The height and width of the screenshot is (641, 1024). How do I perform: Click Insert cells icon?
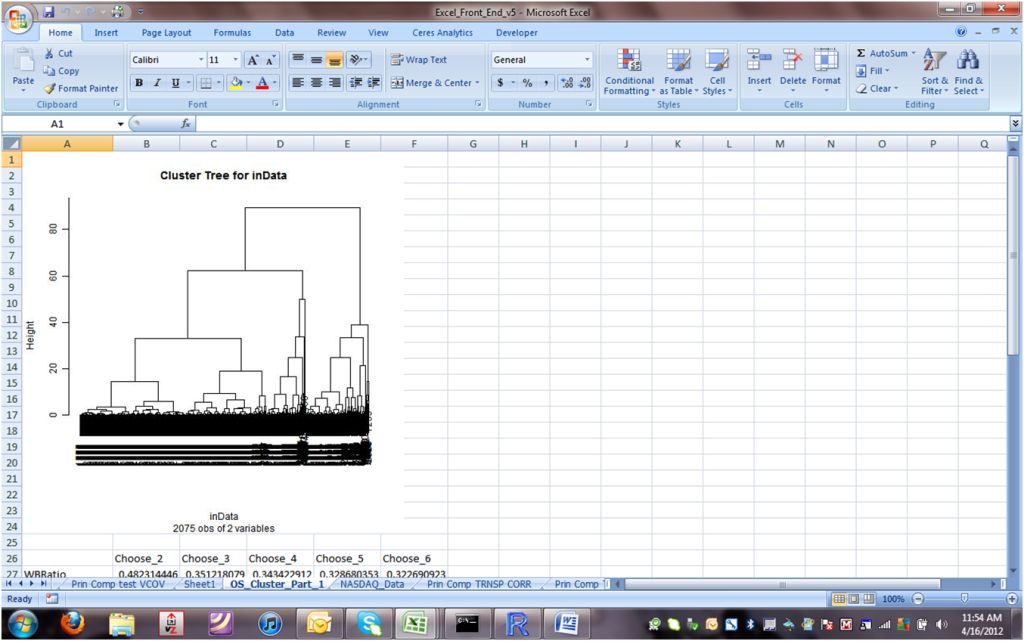759,60
